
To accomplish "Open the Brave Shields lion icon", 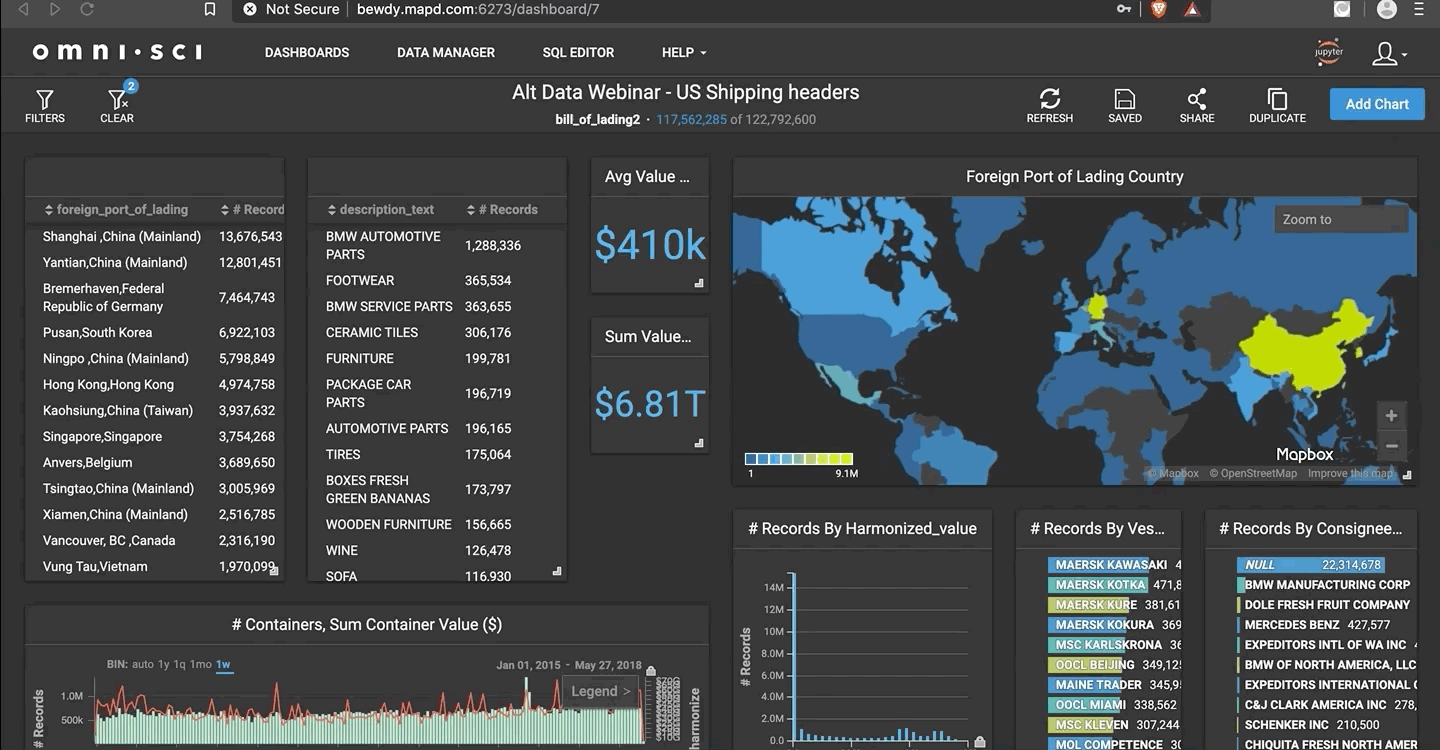I will (x=1158, y=9).
